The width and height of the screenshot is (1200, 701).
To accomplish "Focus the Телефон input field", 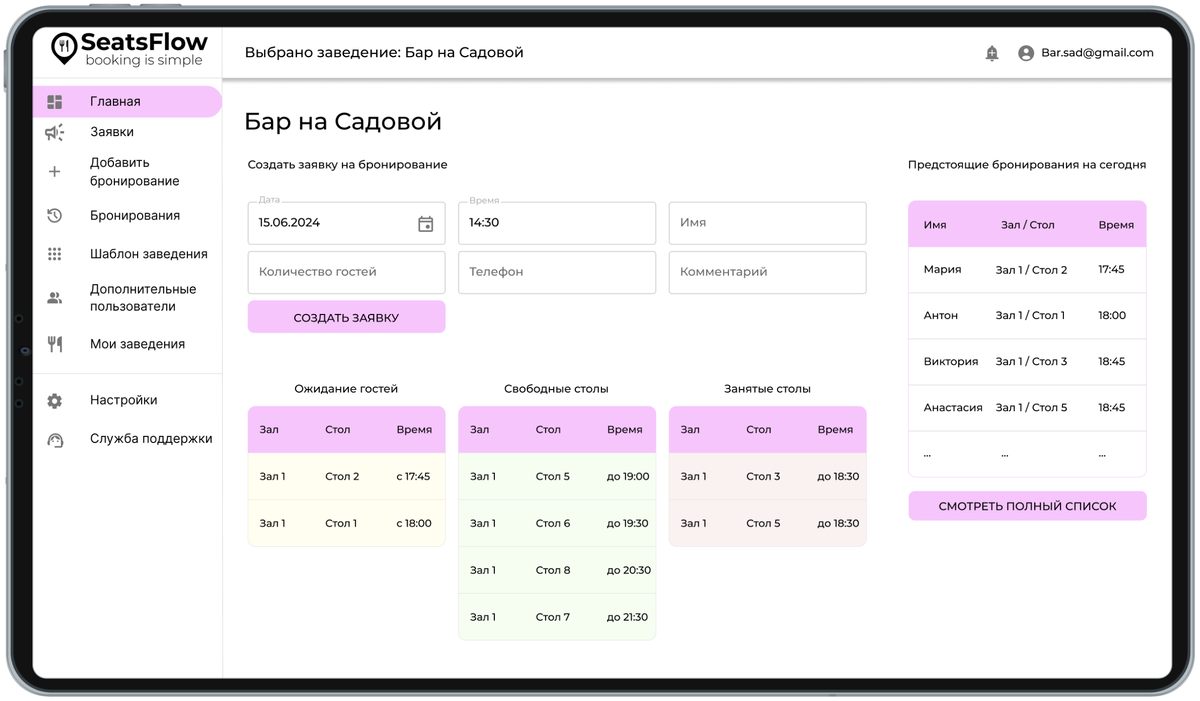I will click(557, 272).
